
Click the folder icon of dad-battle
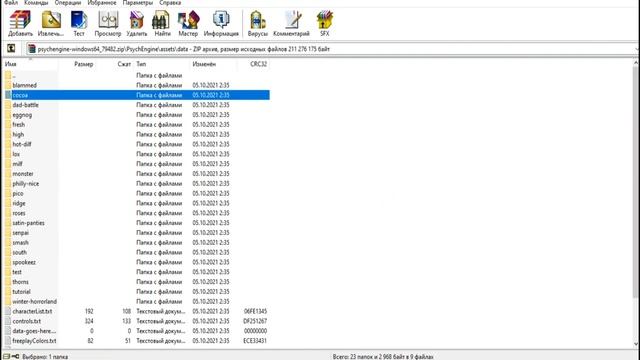point(8,105)
